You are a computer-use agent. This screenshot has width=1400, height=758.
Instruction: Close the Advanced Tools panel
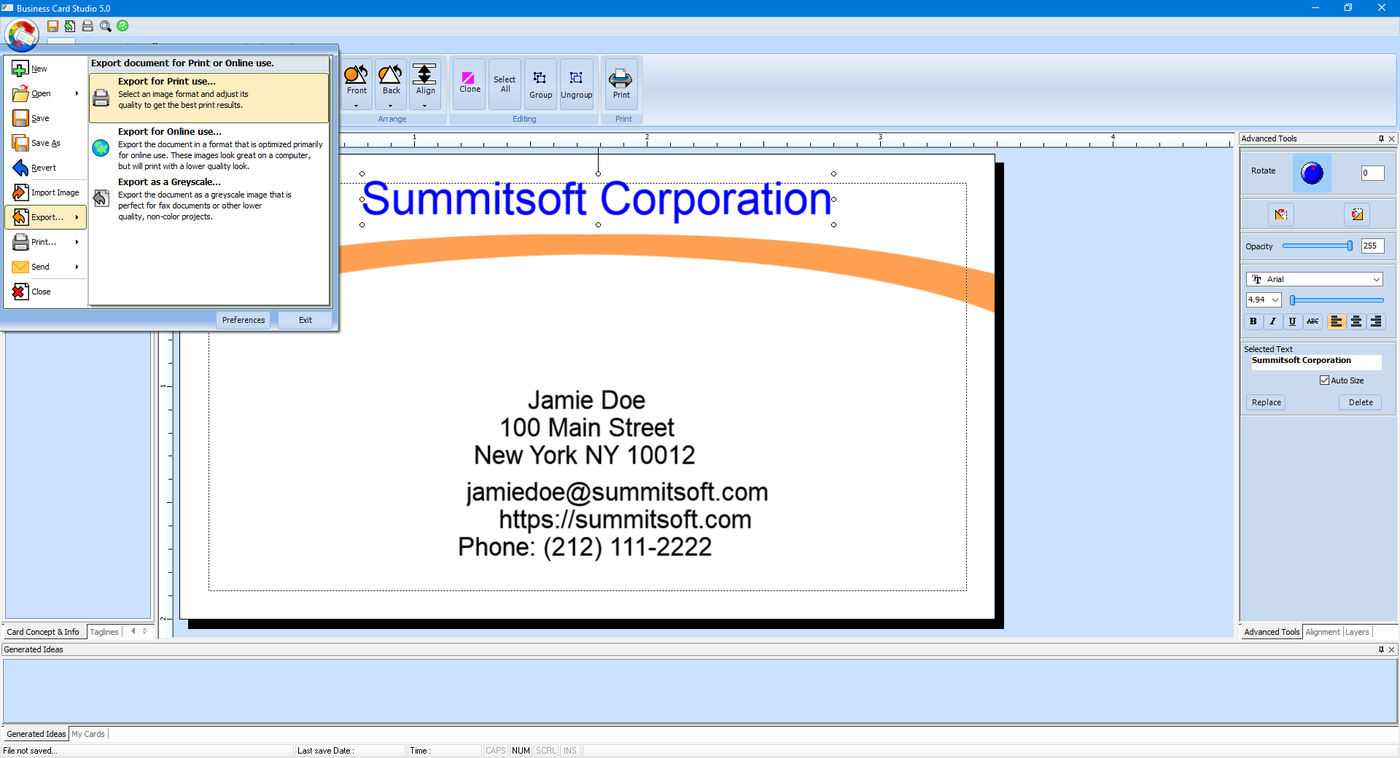click(1392, 139)
